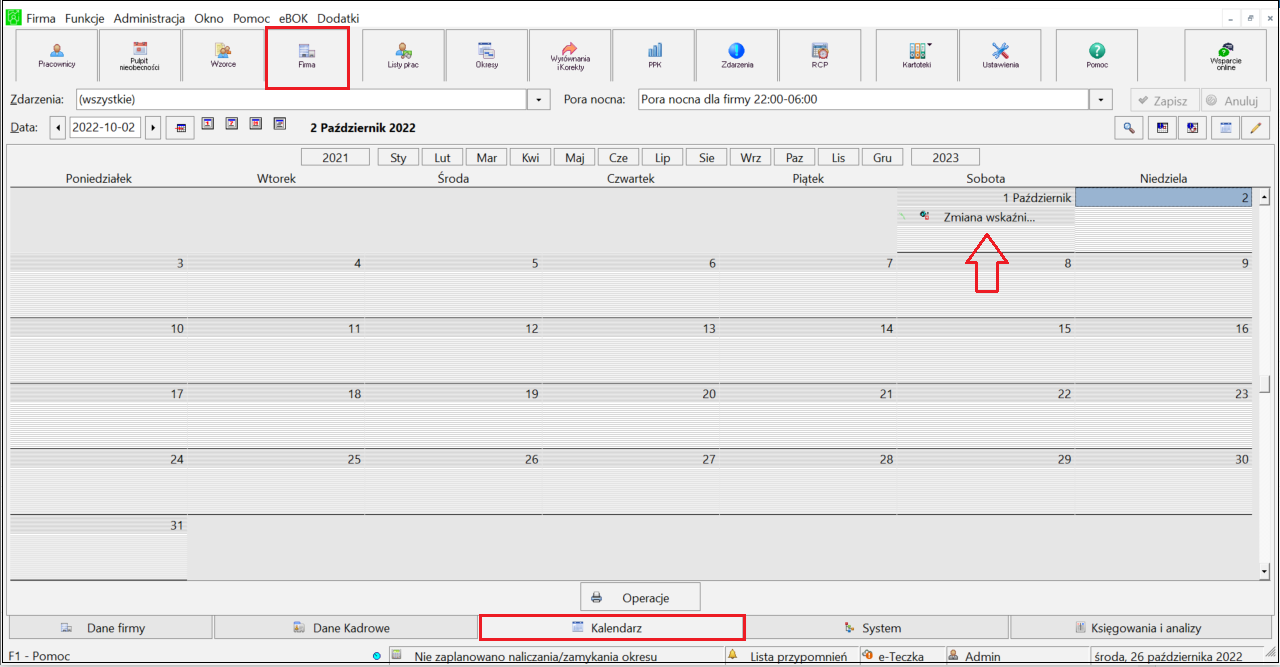Screen dimensions: 1280x667
Task: Select the Paz month button
Action: coord(794,157)
